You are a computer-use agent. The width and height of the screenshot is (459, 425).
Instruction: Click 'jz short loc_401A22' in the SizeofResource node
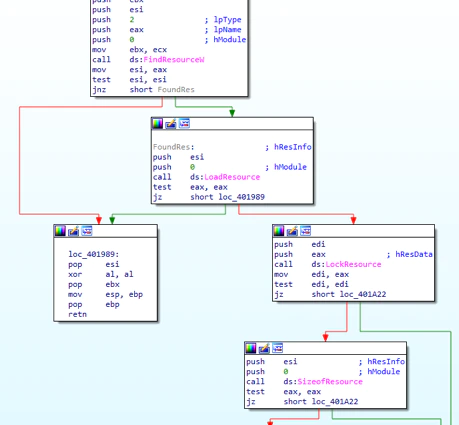pyautogui.click(x=302, y=402)
